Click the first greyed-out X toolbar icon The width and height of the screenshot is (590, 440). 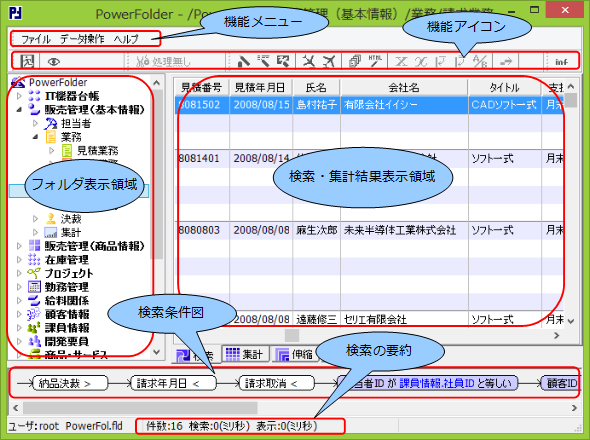point(401,61)
